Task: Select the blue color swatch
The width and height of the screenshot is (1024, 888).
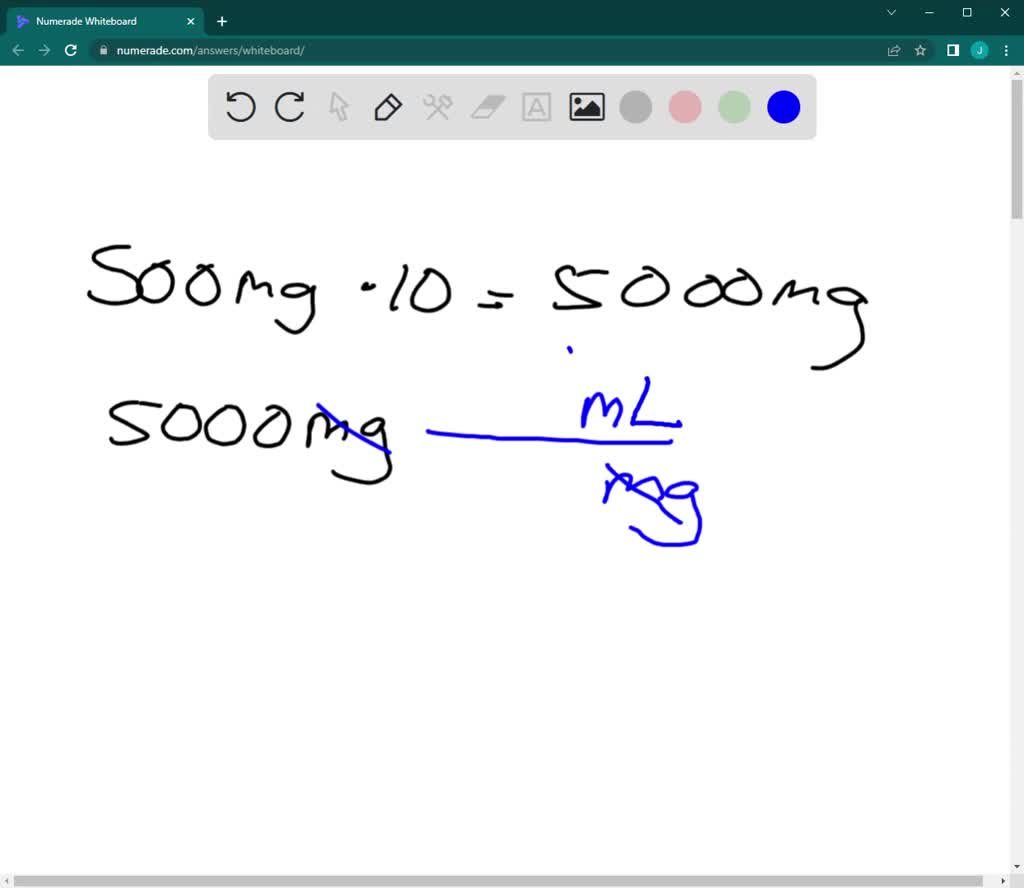Action: pyautogui.click(x=783, y=107)
